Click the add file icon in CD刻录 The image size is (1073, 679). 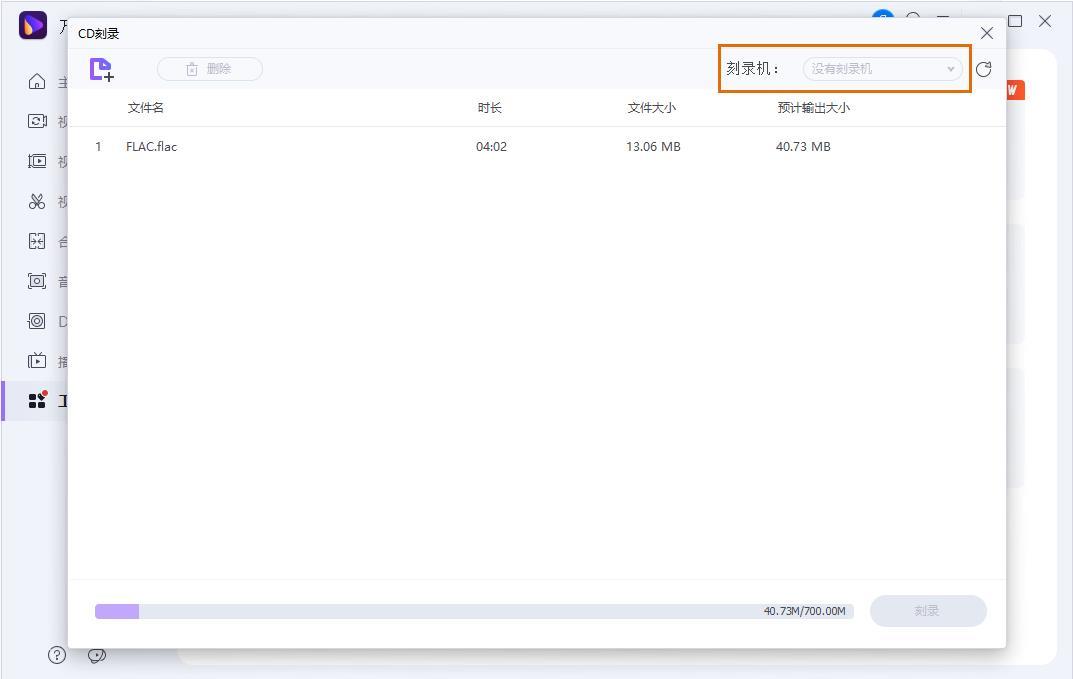coord(101,69)
